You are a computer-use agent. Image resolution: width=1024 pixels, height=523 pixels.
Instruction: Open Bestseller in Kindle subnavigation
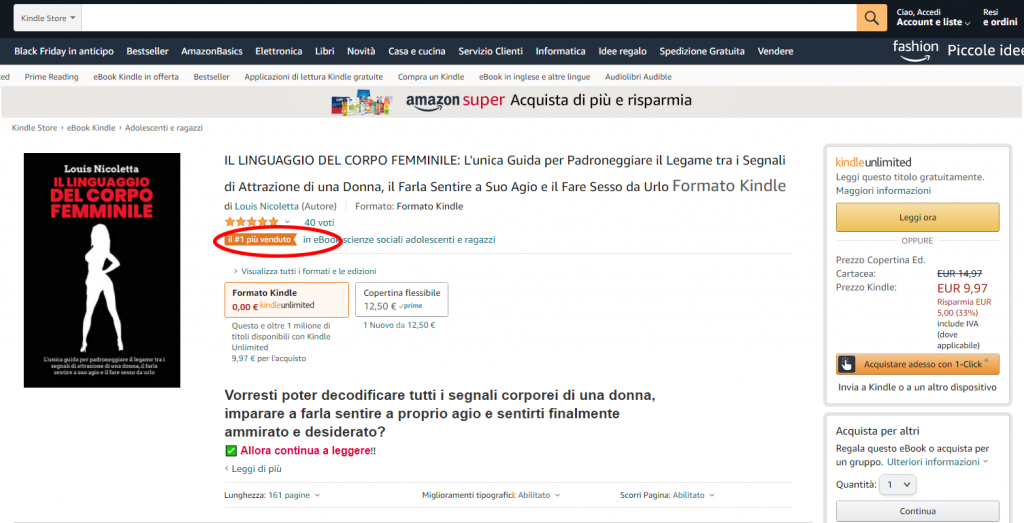click(x=212, y=77)
